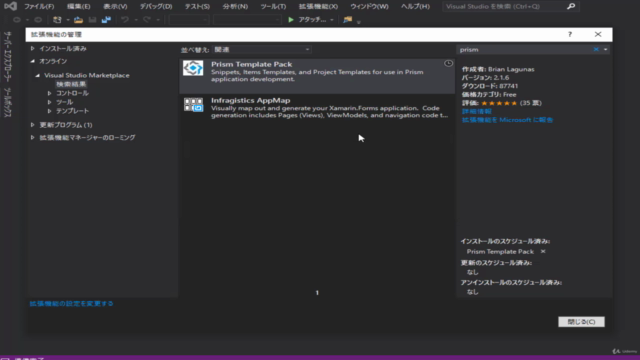This screenshot has height=360, width=640.
Task: Click the Prism Template Pack icon
Action: [x=193, y=68]
